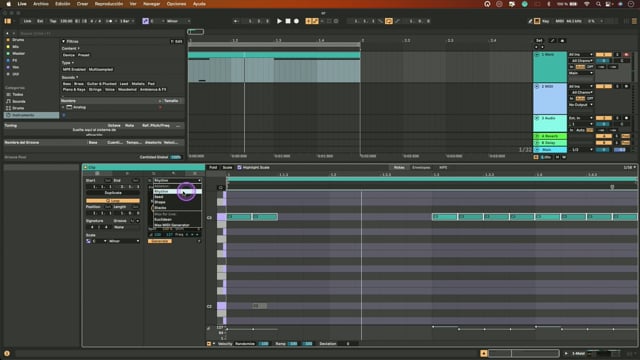Toggle the orange clip Loop button
This screenshot has height=360, width=640.
pos(113,200)
